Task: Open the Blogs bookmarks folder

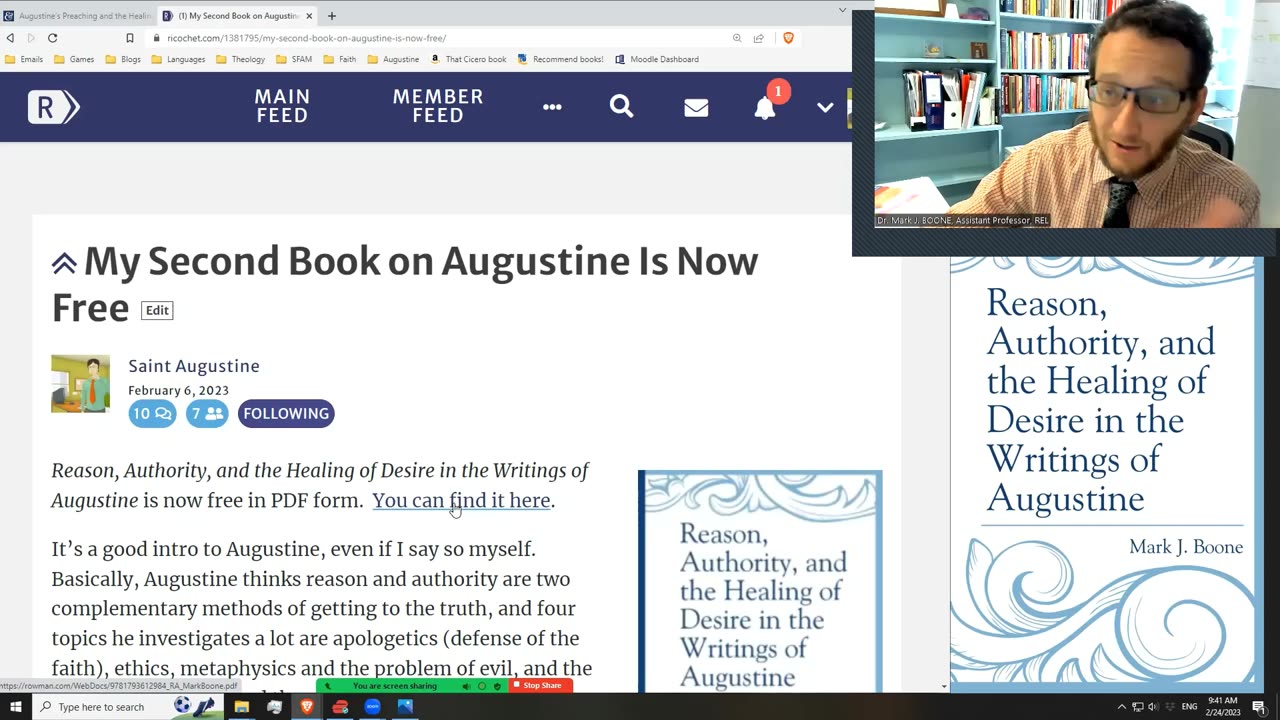Action: [x=123, y=59]
